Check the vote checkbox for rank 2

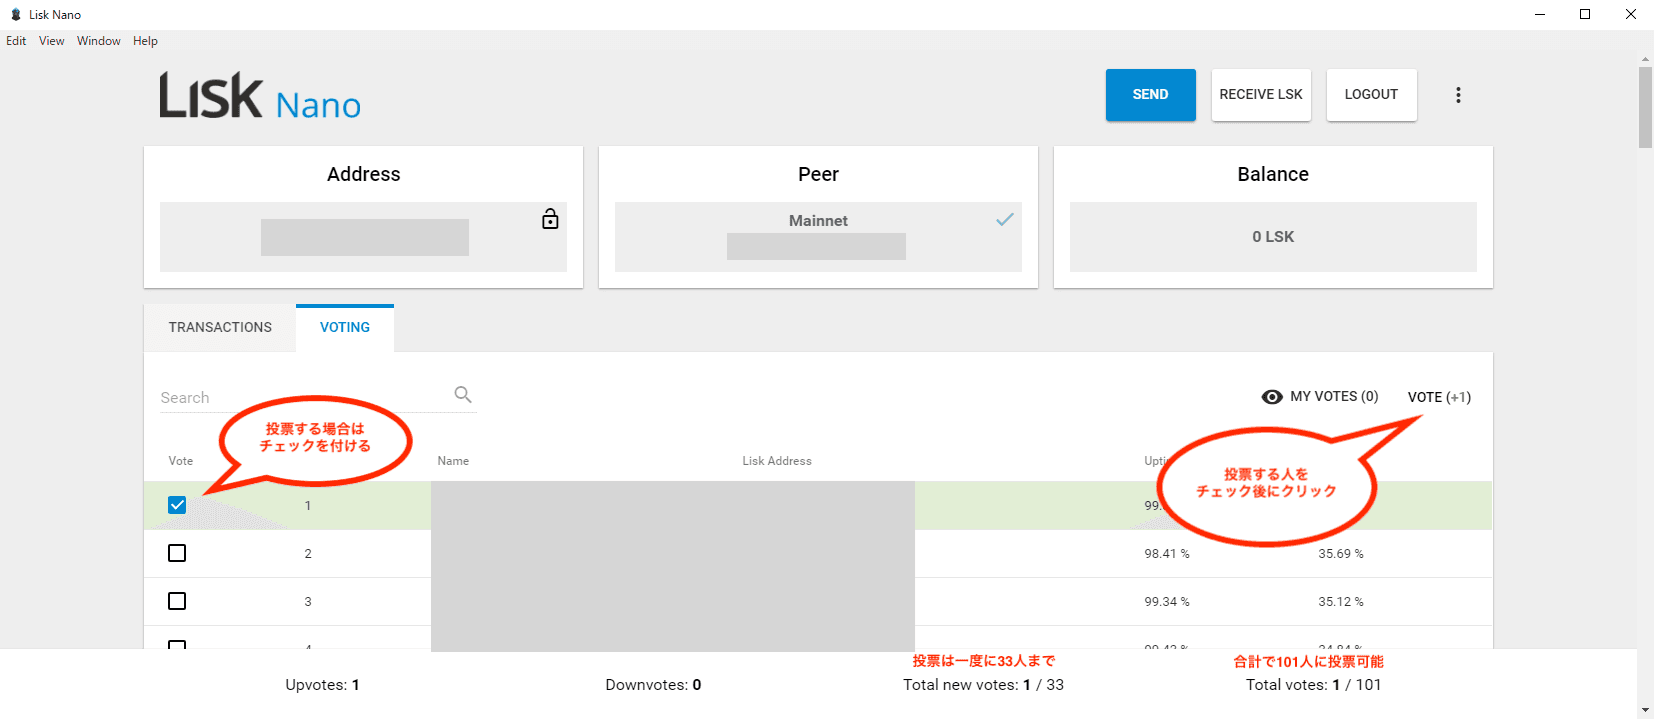pyautogui.click(x=177, y=553)
